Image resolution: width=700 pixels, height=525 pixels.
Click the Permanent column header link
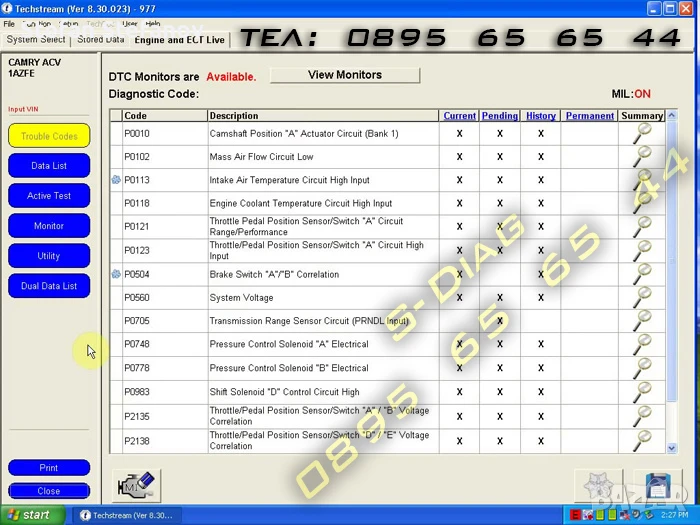coord(589,116)
